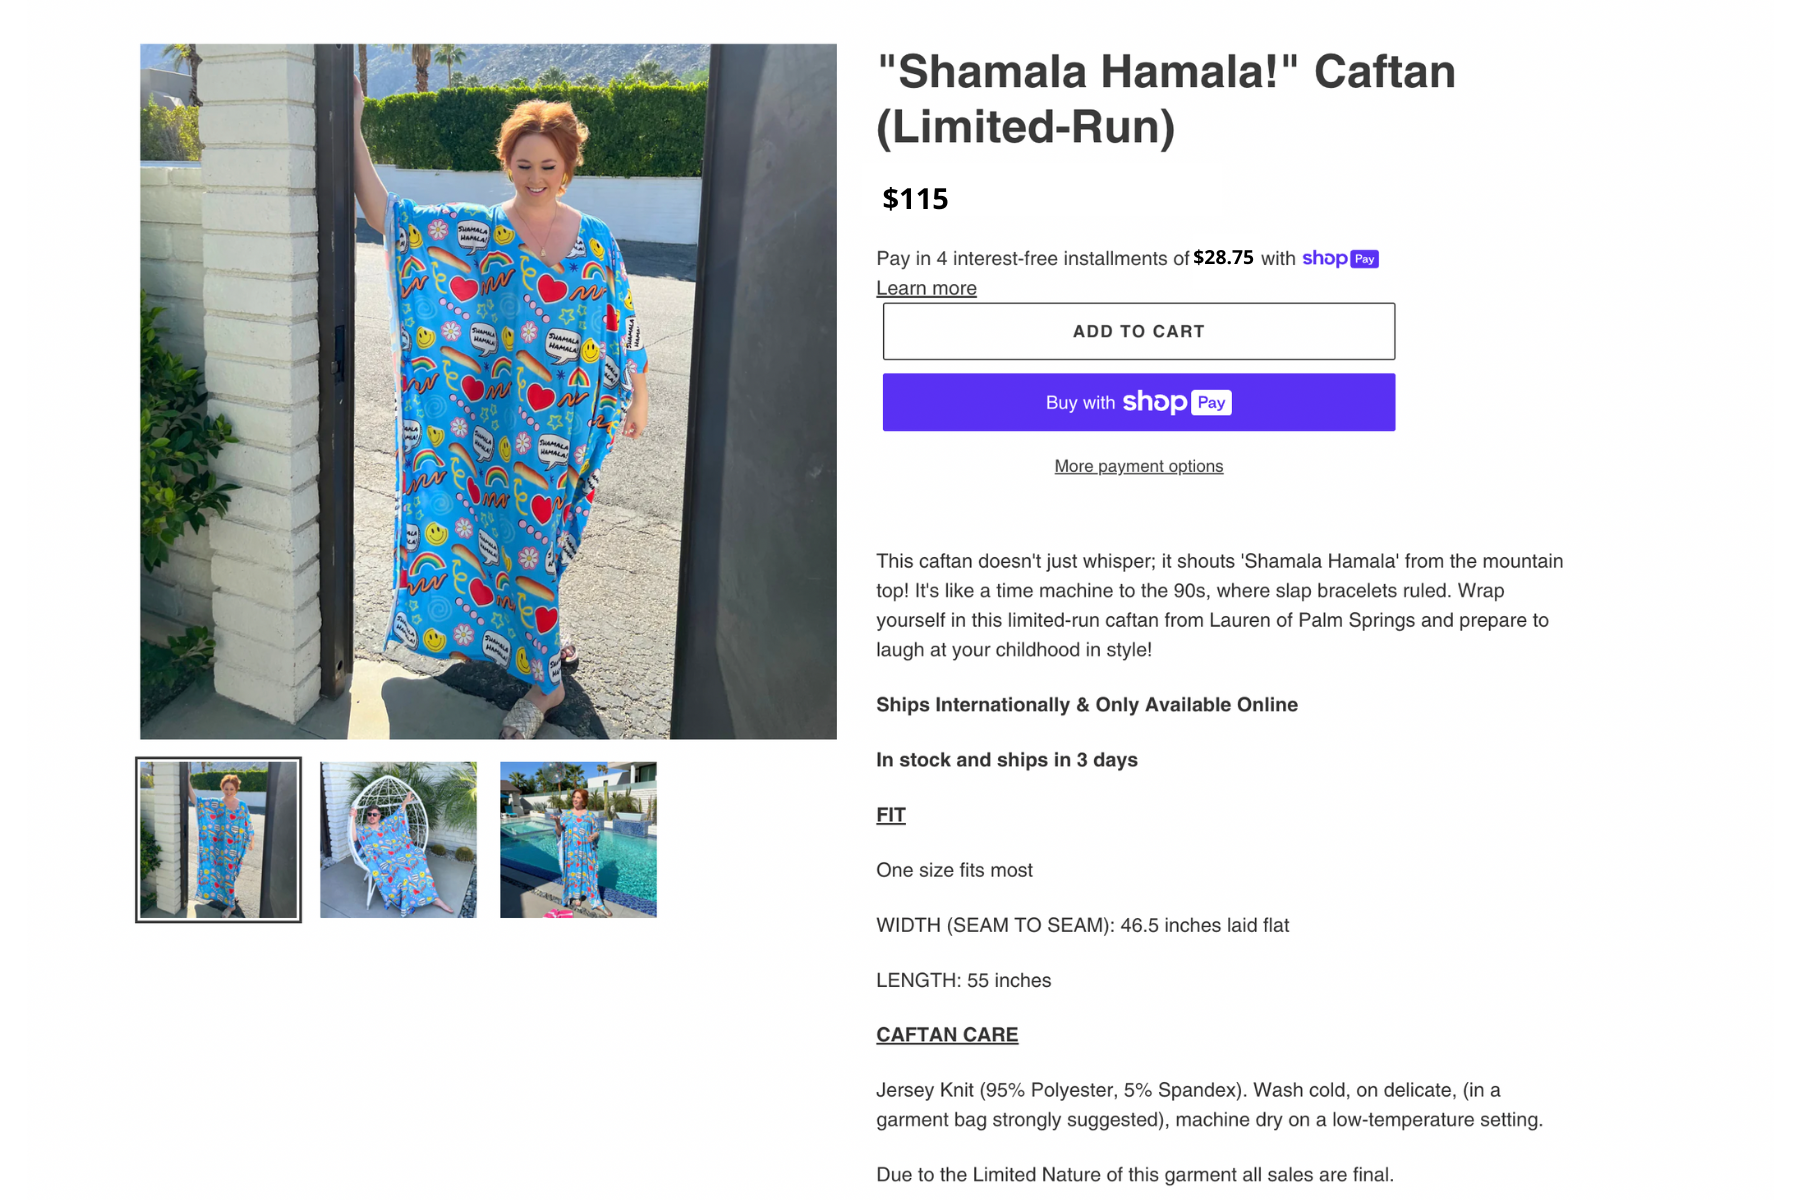Select the first caftan thumbnail by gate
Screen dimensions: 1800x1200
coord(218,839)
